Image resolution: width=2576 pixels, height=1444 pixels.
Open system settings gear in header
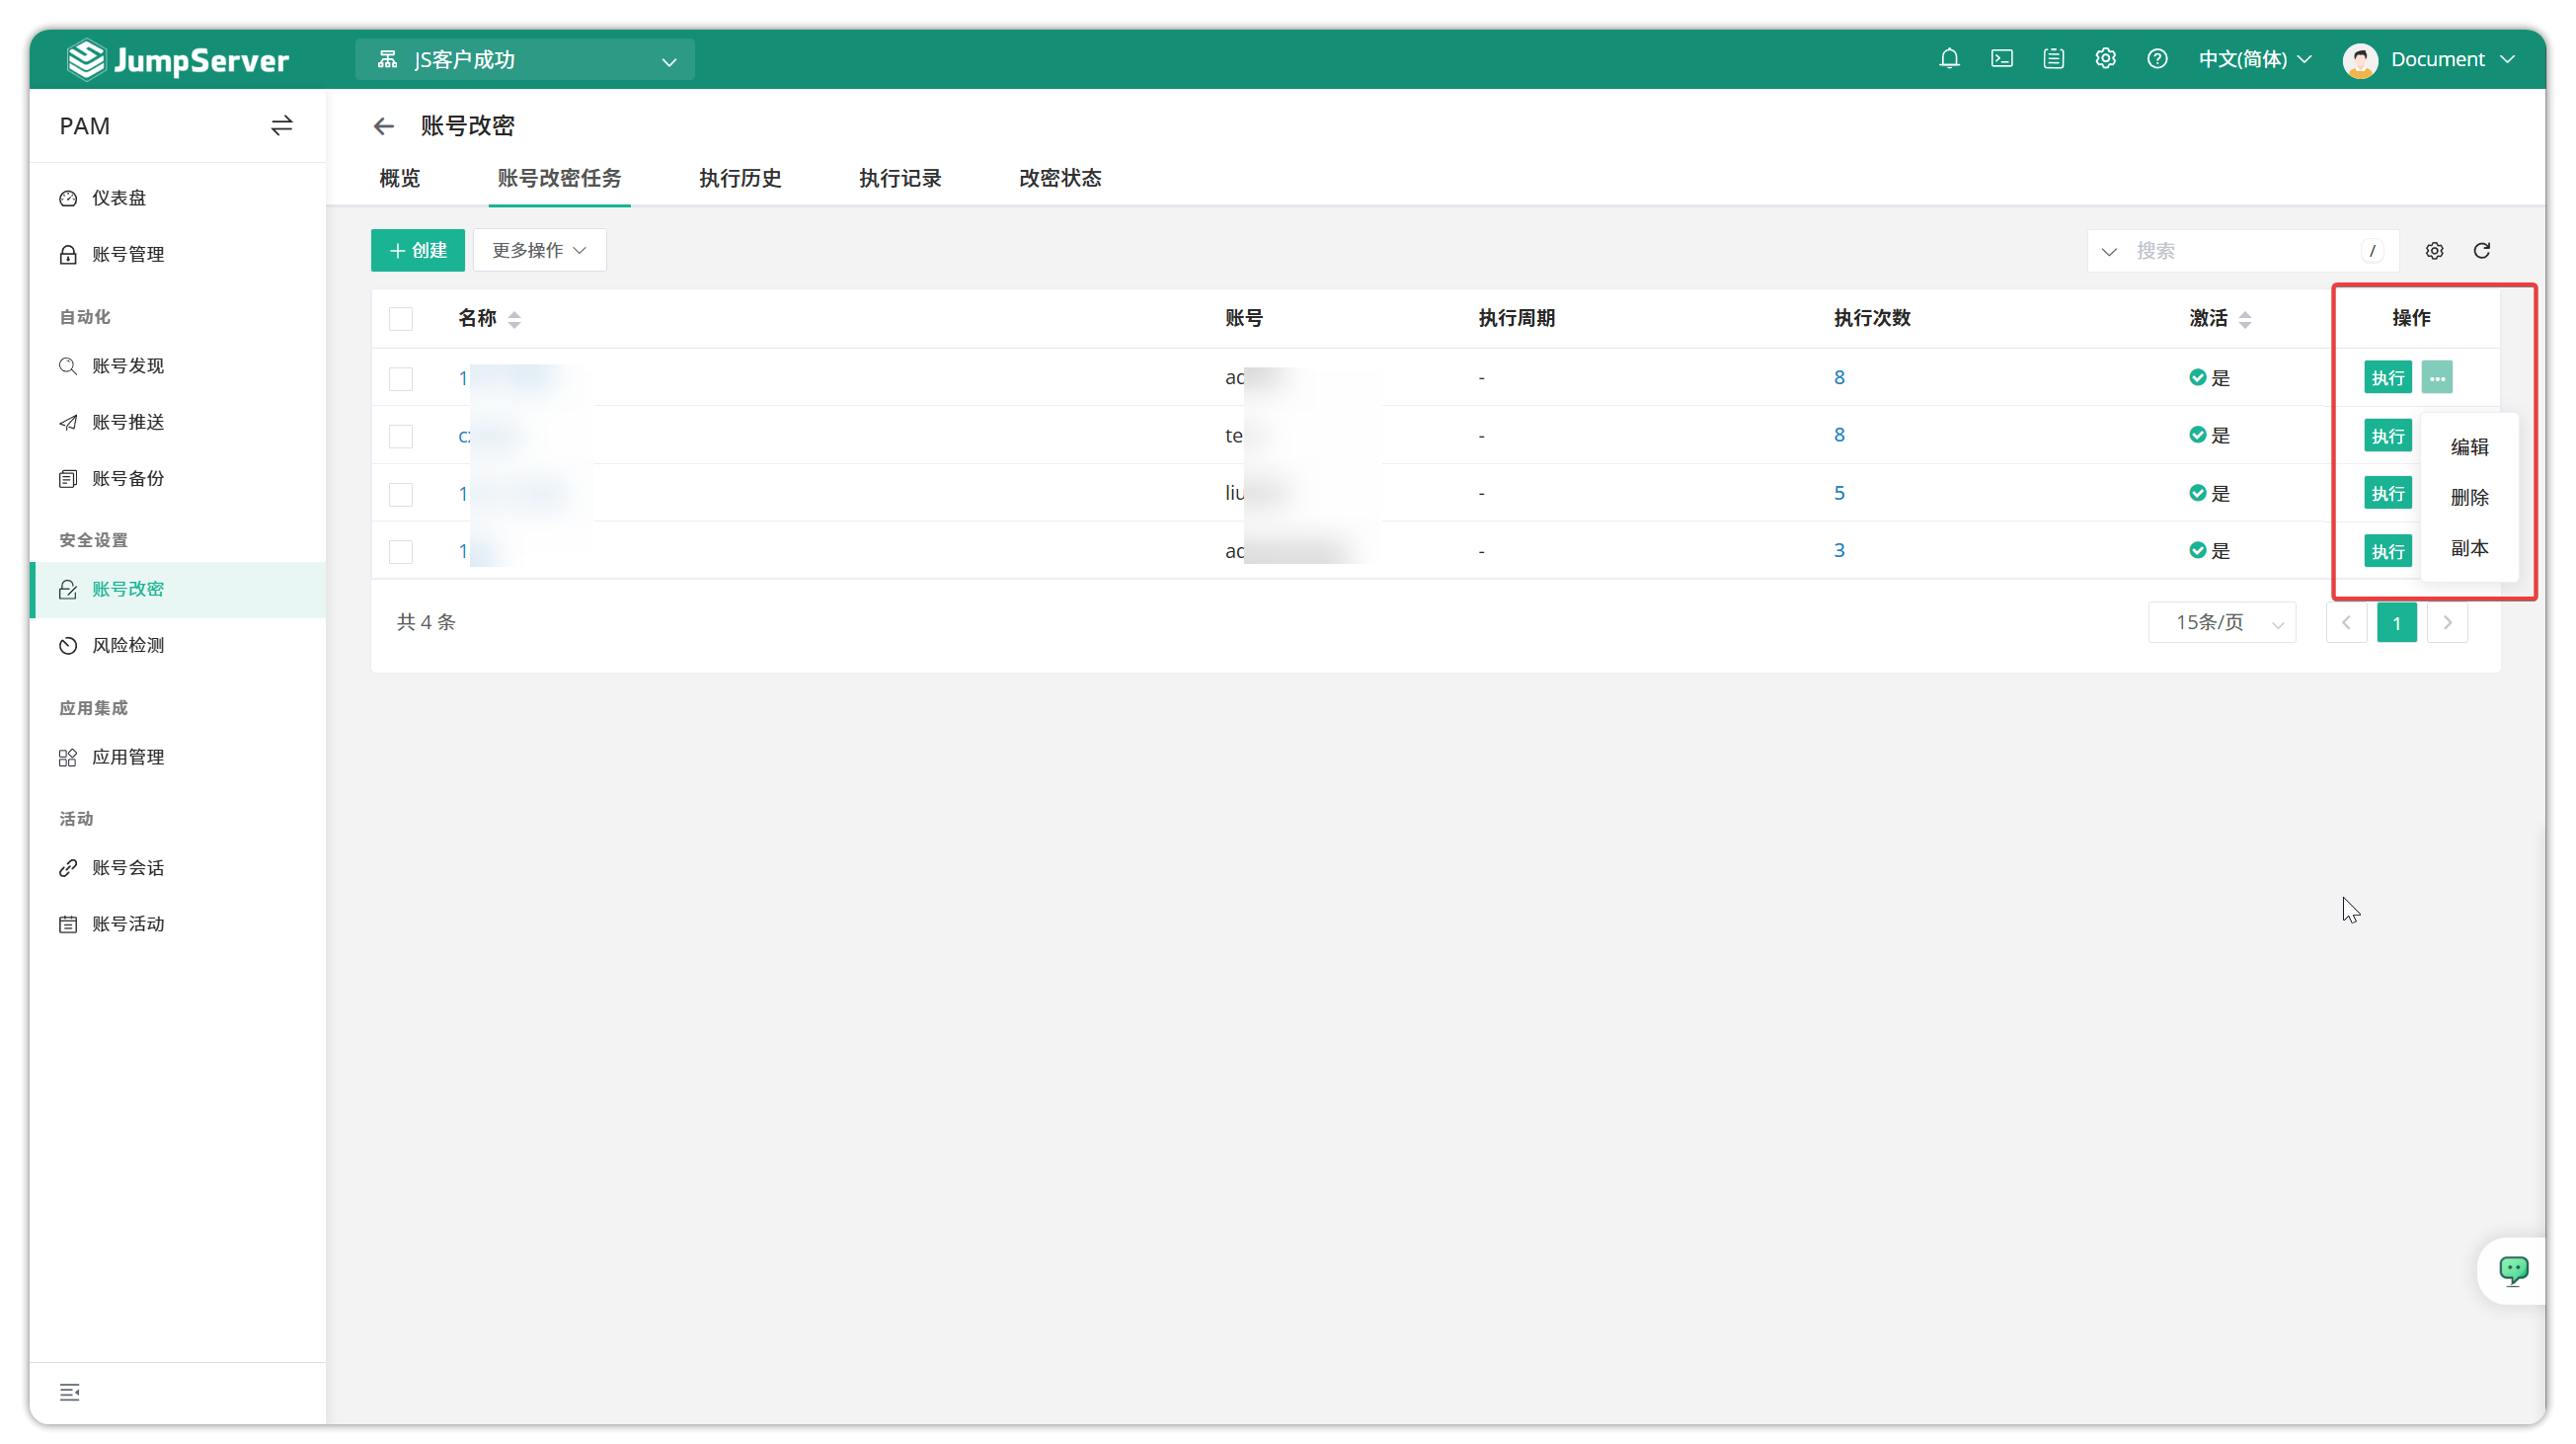pos(2105,59)
